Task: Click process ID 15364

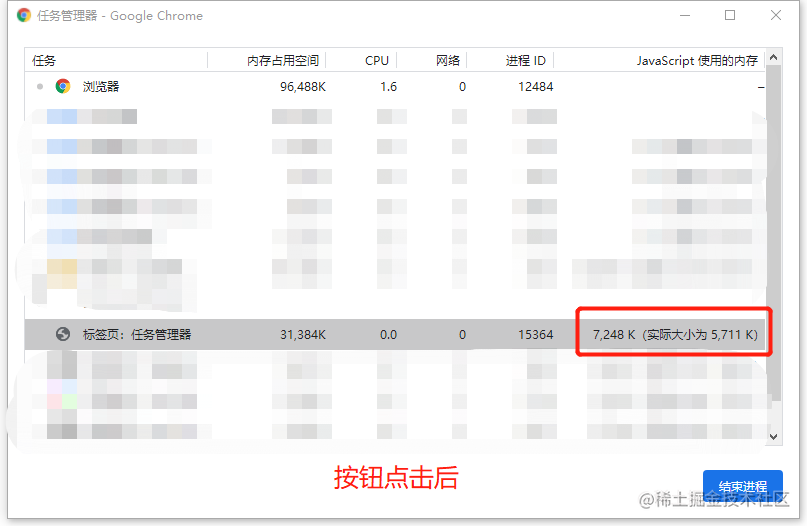Action: (535, 335)
